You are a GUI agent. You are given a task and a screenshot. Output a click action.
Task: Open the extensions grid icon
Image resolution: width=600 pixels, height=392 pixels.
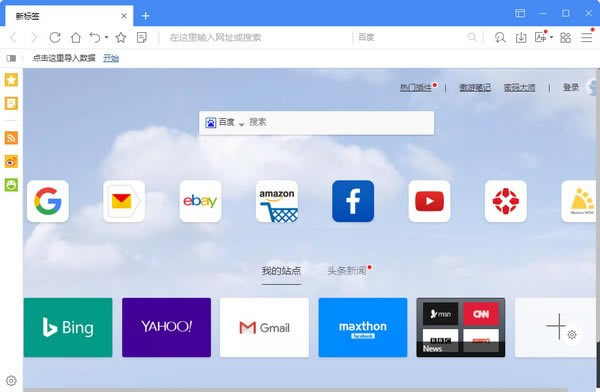(x=565, y=38)
